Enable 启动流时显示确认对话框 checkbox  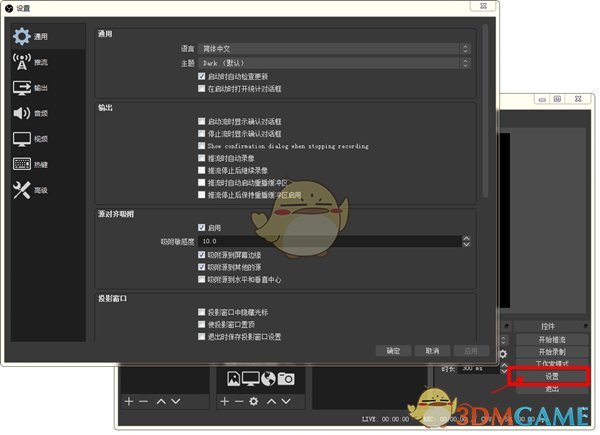pyautogui.click(x=202, y=121)
